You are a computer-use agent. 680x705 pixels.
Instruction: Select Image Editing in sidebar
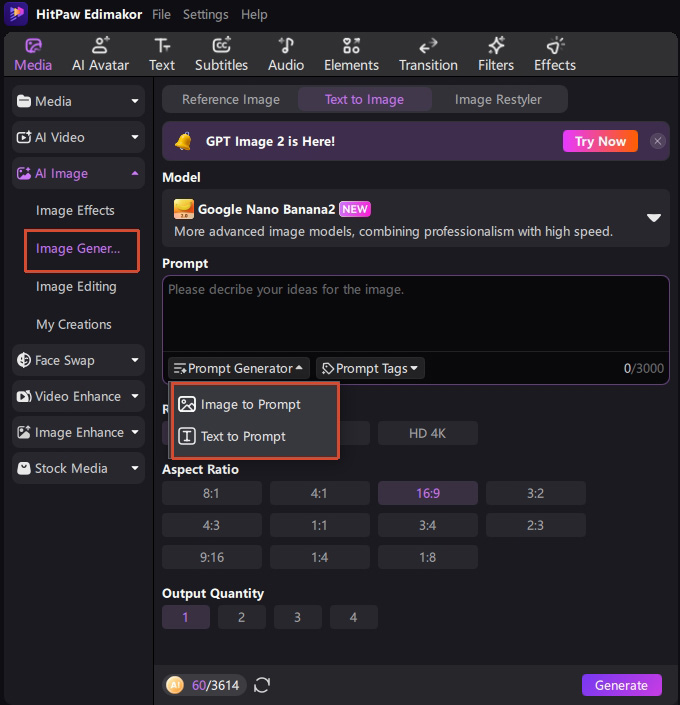[76, 286]
